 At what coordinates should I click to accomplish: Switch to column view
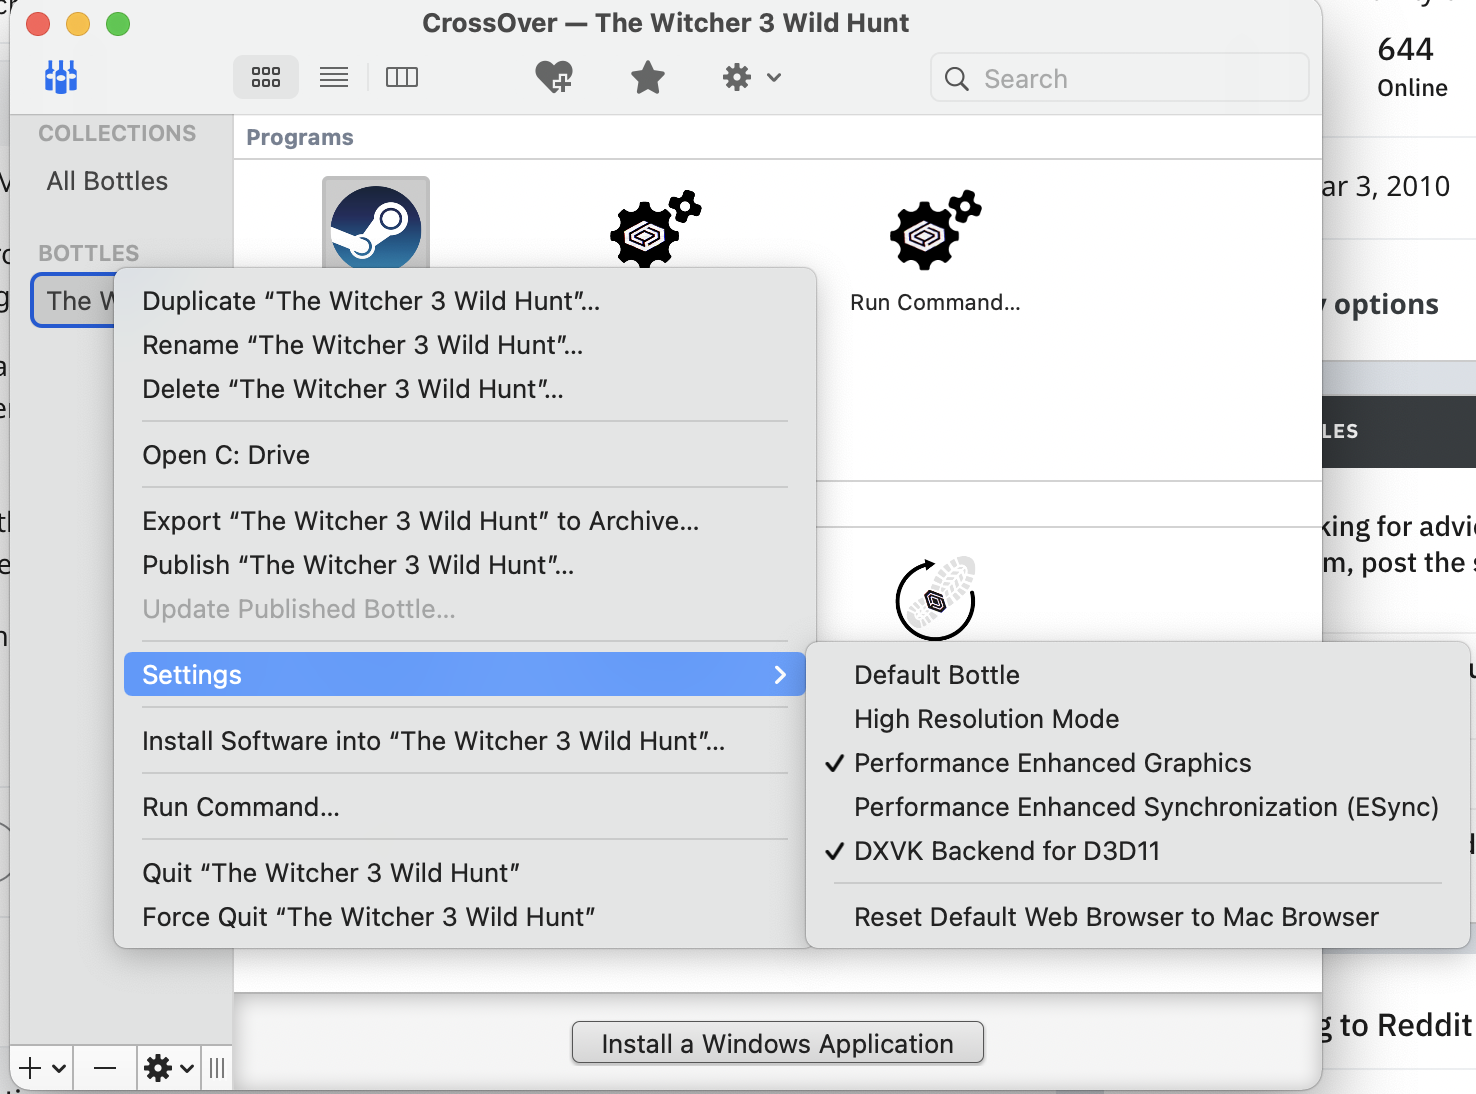(x=402, y=77)
